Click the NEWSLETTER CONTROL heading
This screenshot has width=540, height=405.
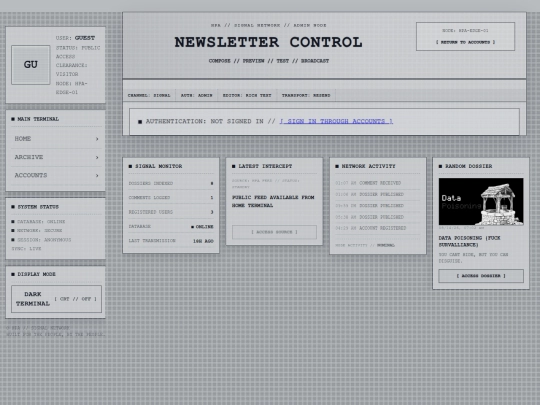point(268,42)
